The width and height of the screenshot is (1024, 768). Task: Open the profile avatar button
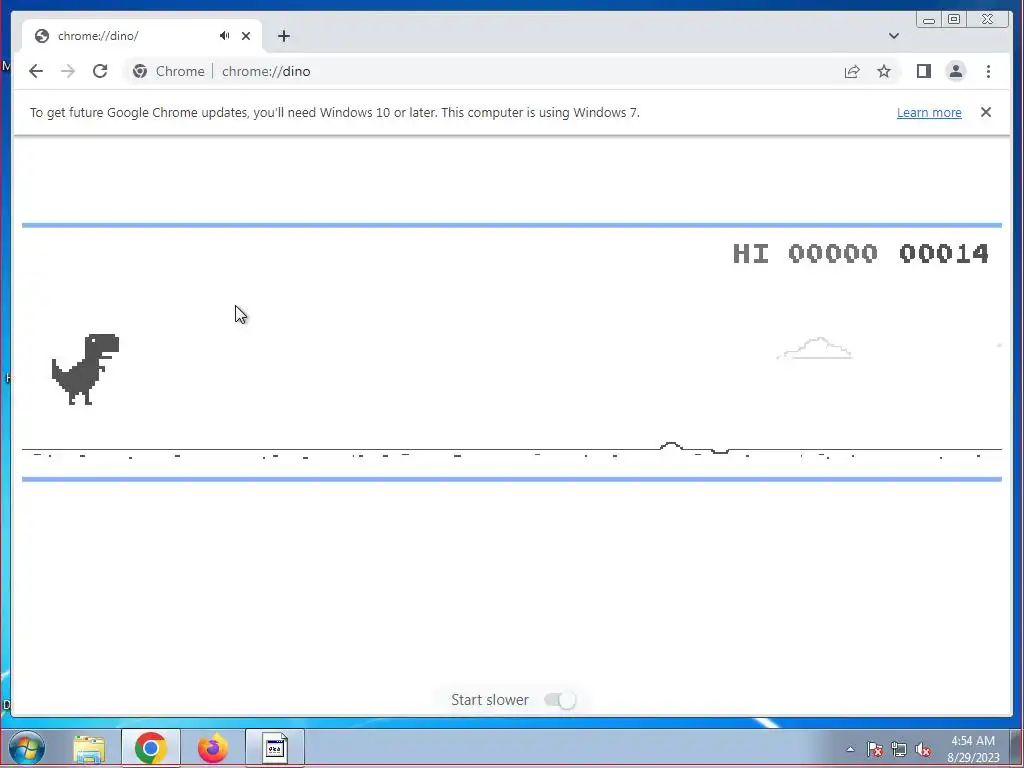pos(955,71)
